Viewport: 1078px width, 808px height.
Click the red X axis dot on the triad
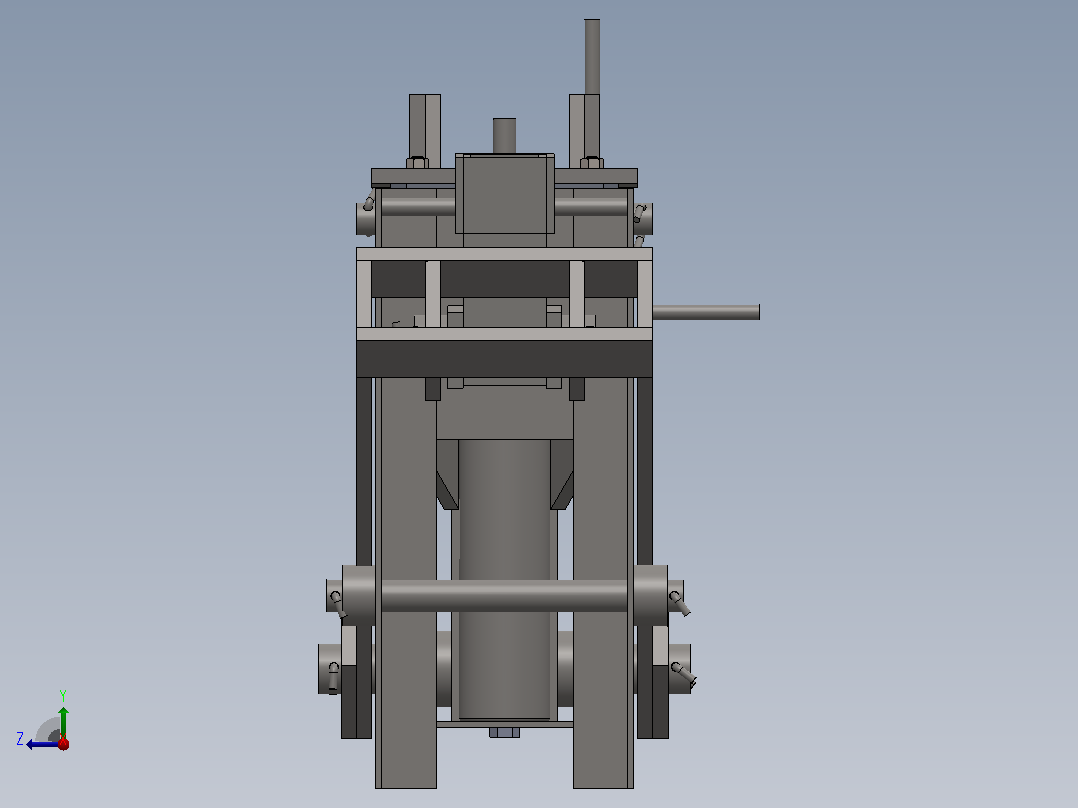click(x=63, y=743)
